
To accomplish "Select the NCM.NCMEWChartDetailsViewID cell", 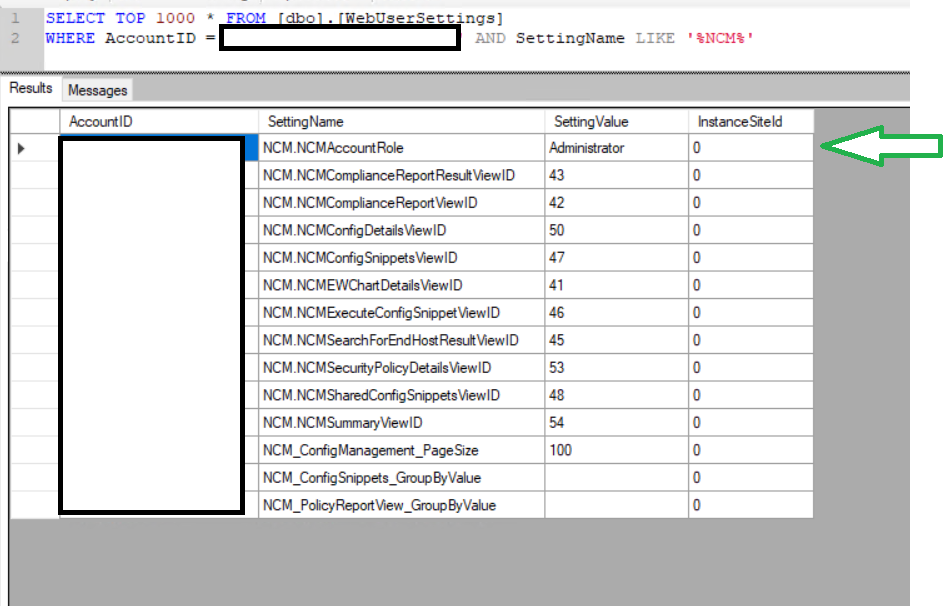I will tap(402, 285).
